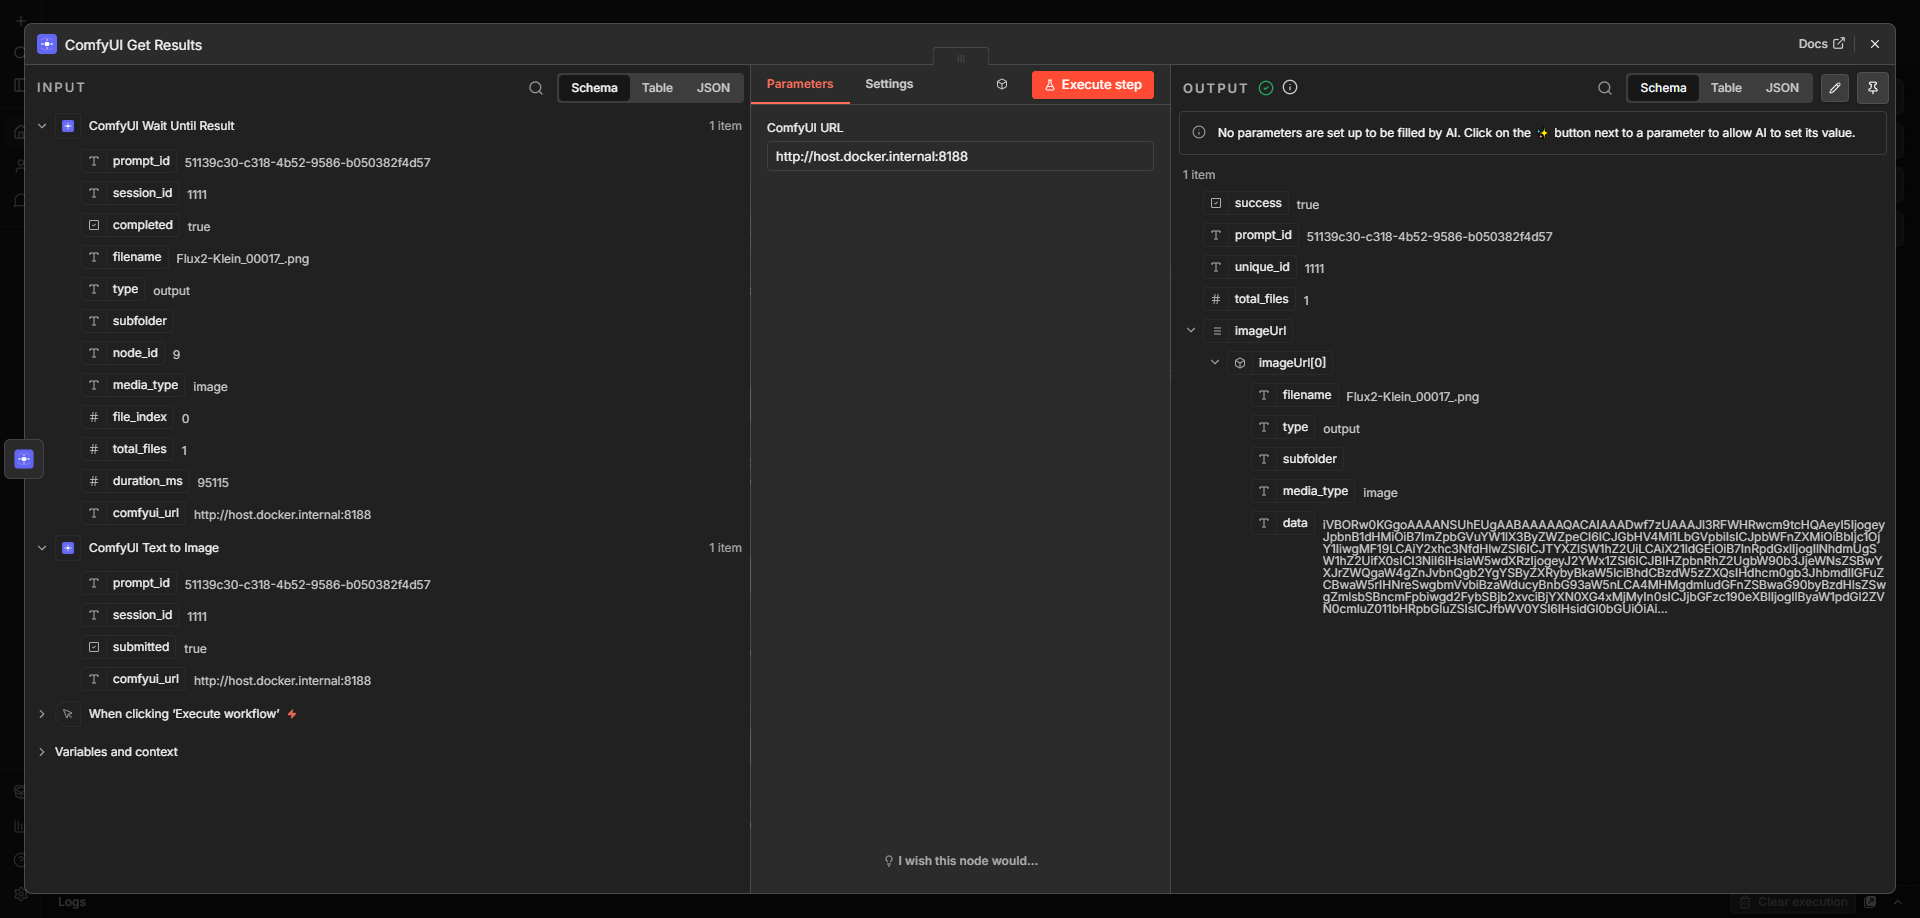Viewport: 1920px width, 918px height.
Task: Switch OUTPUT view to Table
Action: point(1726,88)
